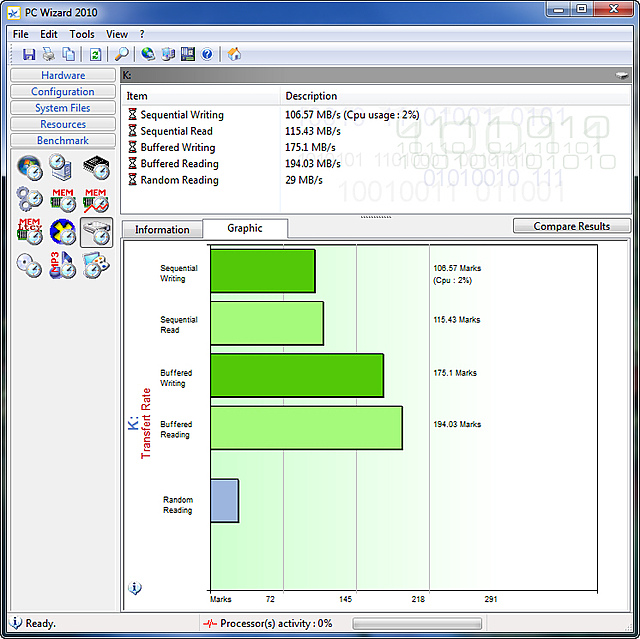Screen dimensions: 640x639
Task: Select the computer tower benchmark icon
Action: point(62,167)
